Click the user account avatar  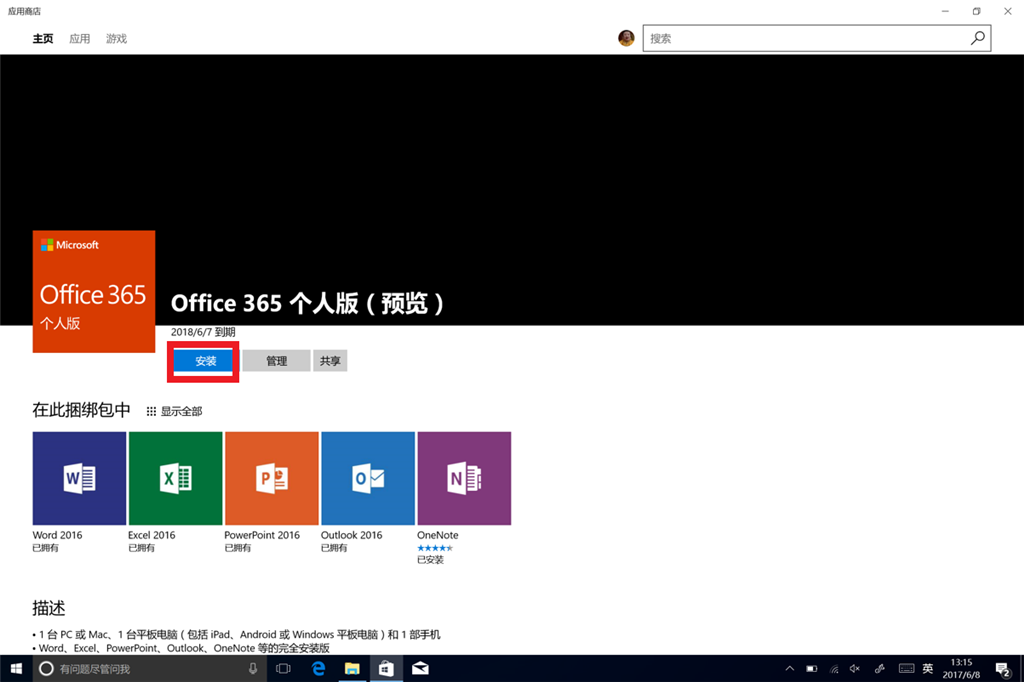pyautogui.click(x=626, y=39)
